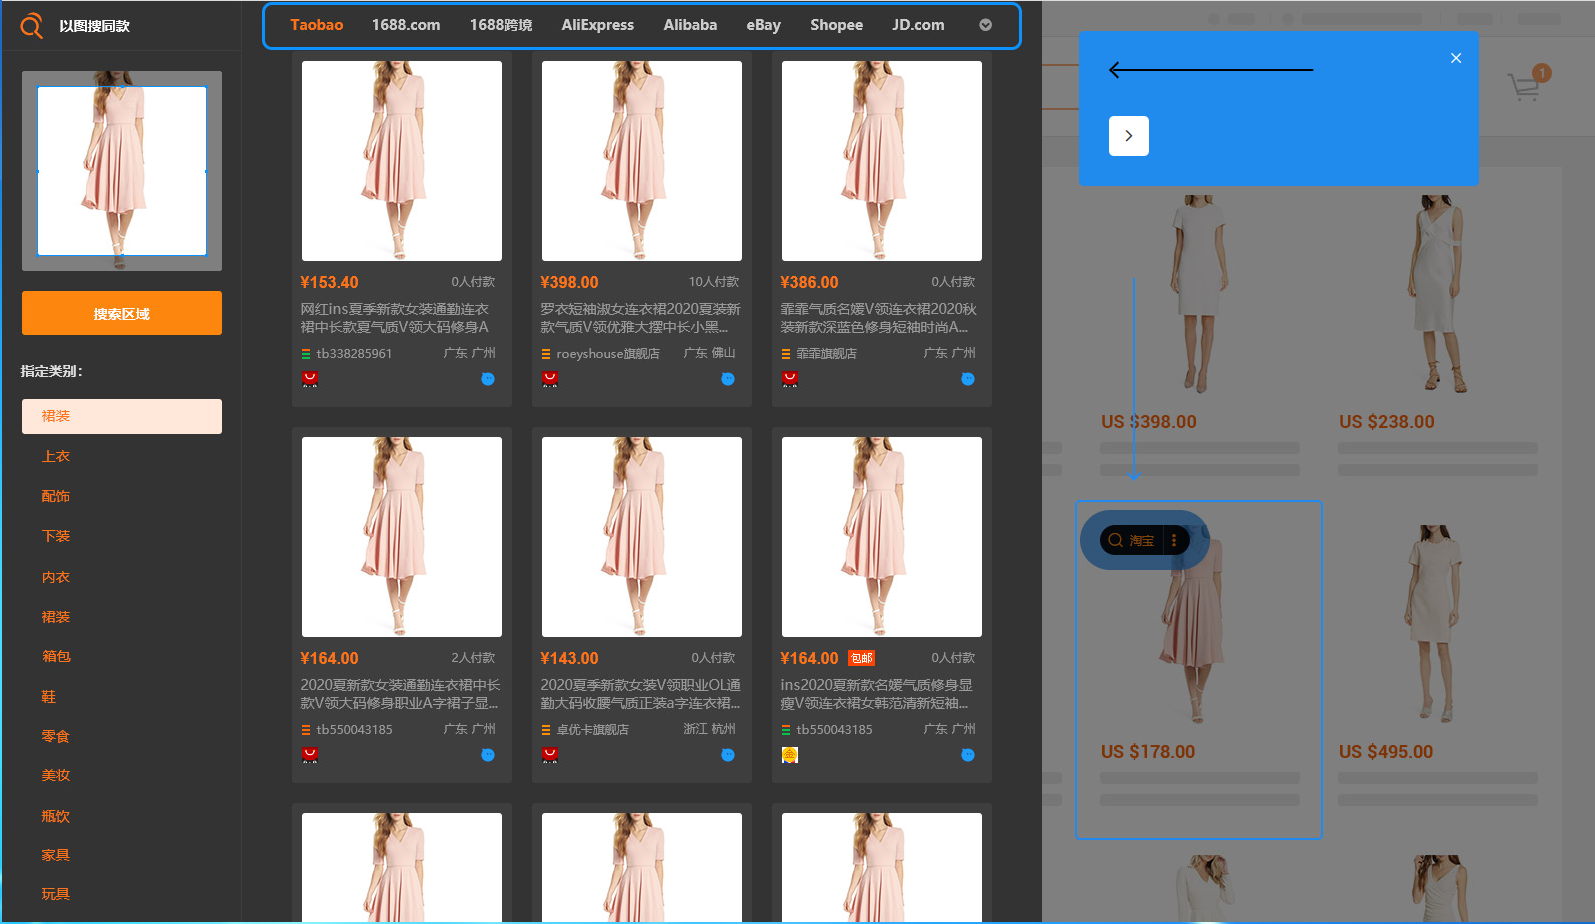
Task: Switch to the JD.com tab
Action: pyautogui.click(x=918, y=25)
